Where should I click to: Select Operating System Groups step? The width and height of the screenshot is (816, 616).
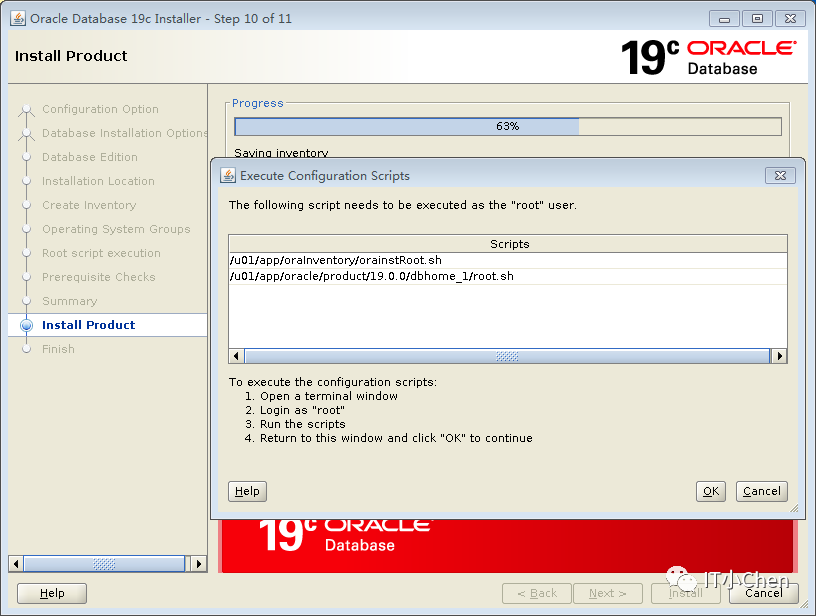[x=116, y=229]
